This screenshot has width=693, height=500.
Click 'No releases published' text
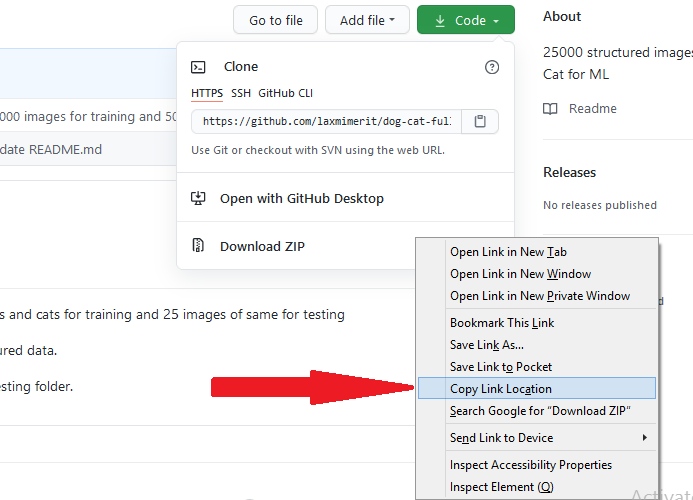600,205
